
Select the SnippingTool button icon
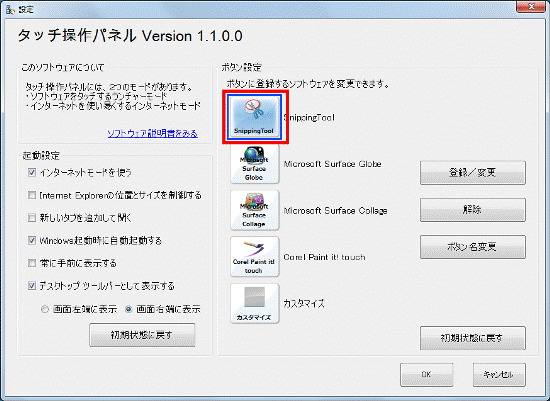coord(254,117)
